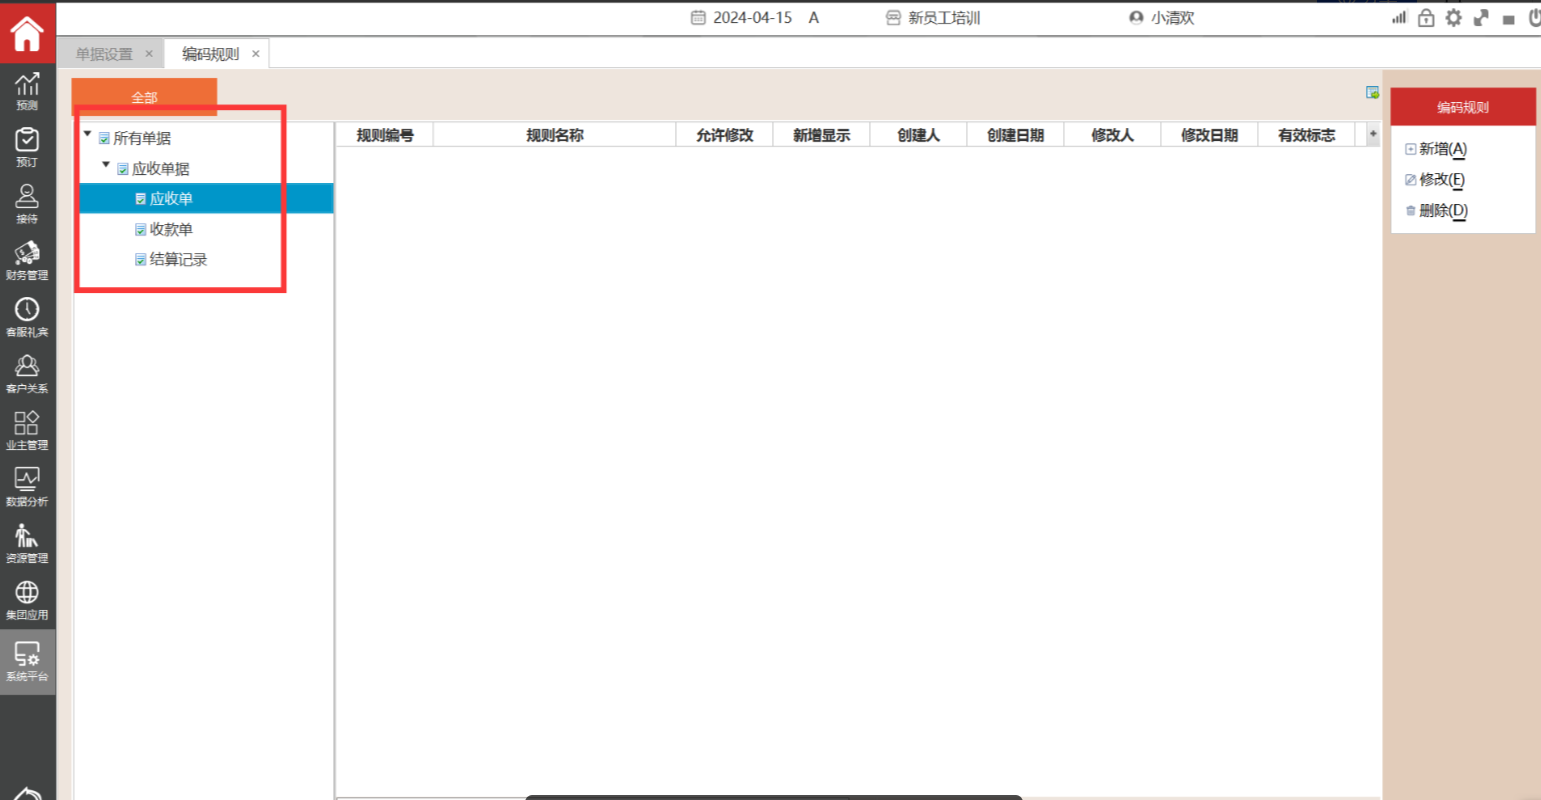Collapse the 所有单据 tree node arrow
The width and height of the screenshot is (1541, 800).
pyautogui.click(x=88, y=134)
